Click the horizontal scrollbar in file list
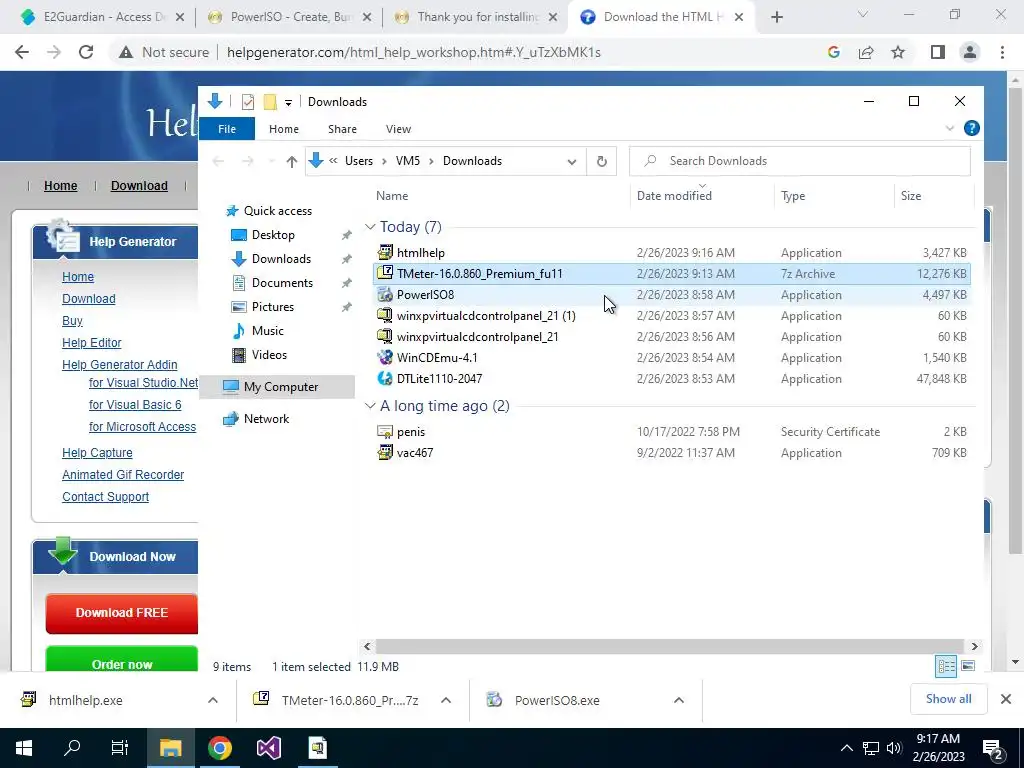 (x=669, y=646)
